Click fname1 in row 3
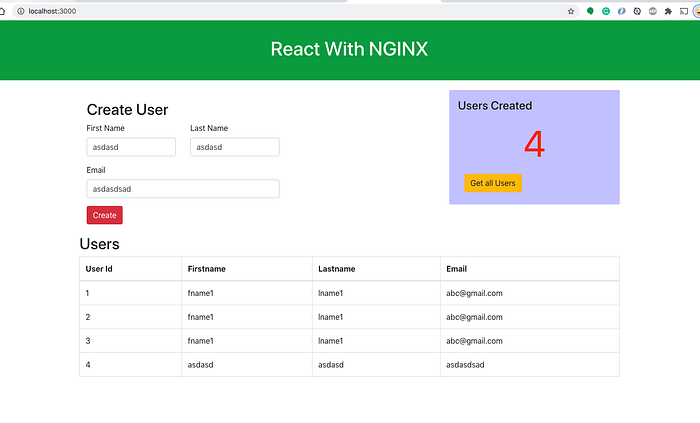The image size is (700, 423). click(x=200, y=341)
